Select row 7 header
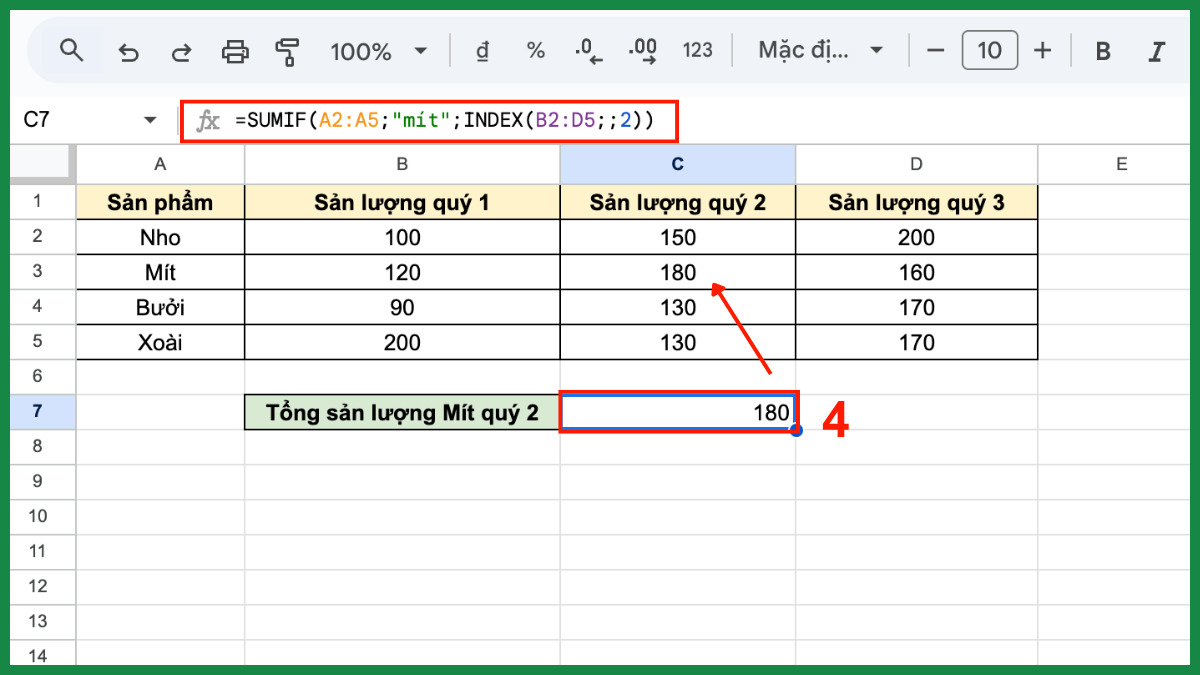The image size is (1200, 675). [x=38, y=412]
